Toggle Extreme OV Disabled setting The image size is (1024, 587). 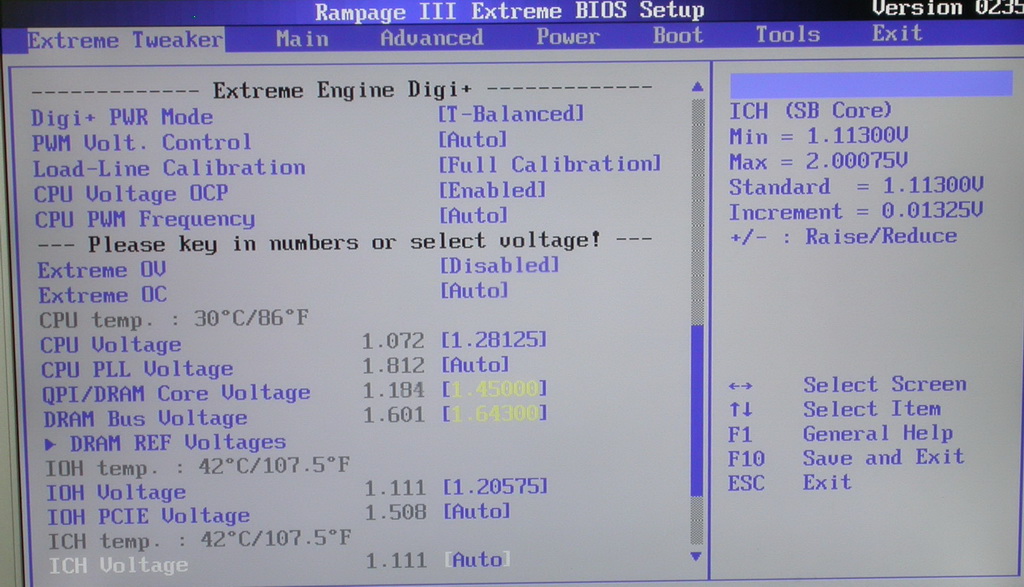click(x=500, y=265)
